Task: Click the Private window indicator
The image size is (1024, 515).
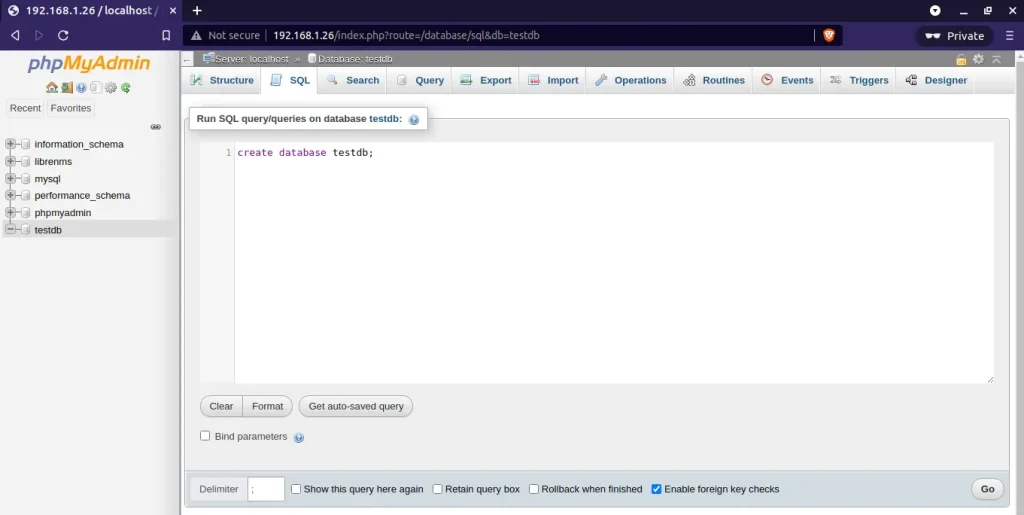Action: 954,36
